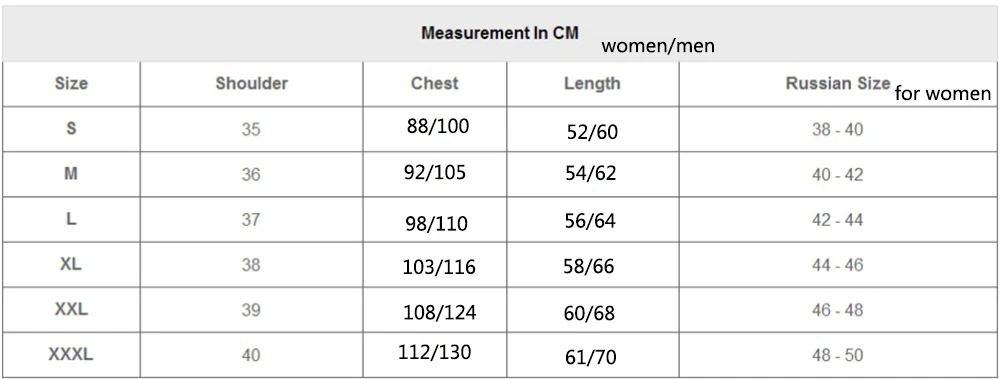Select the XXXL size row label
The height and width of the screenshot is (379, 1000).
pyautogui.click(x=71, y=354)
